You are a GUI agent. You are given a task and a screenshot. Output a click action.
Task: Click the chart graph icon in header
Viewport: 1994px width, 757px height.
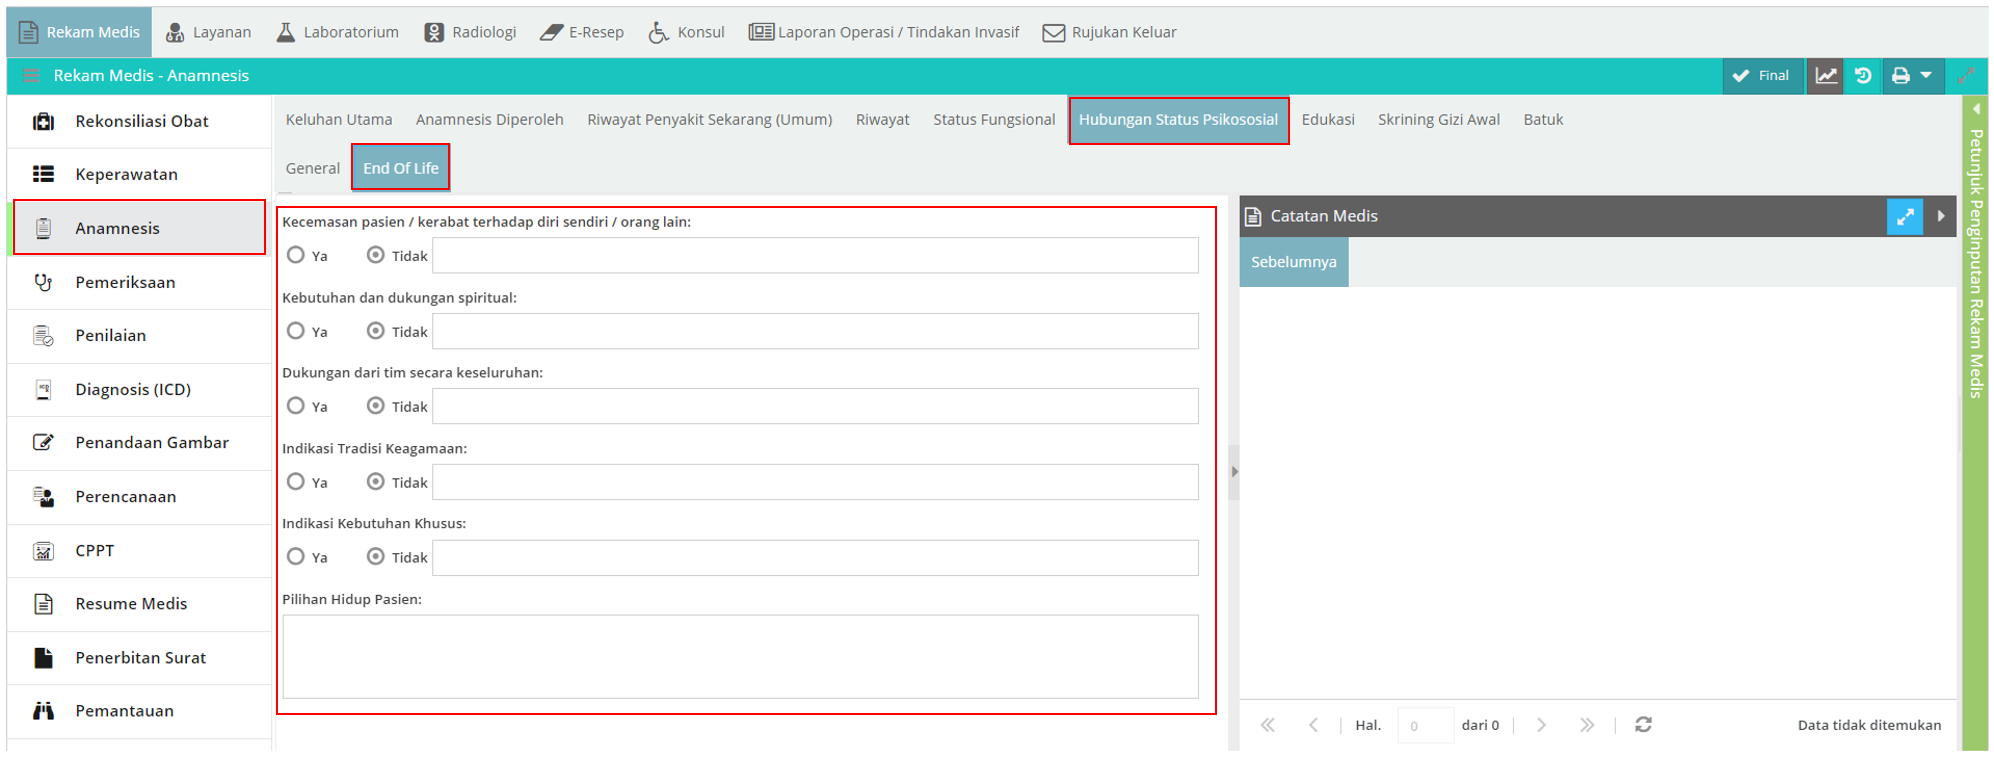click(1826, 76)
